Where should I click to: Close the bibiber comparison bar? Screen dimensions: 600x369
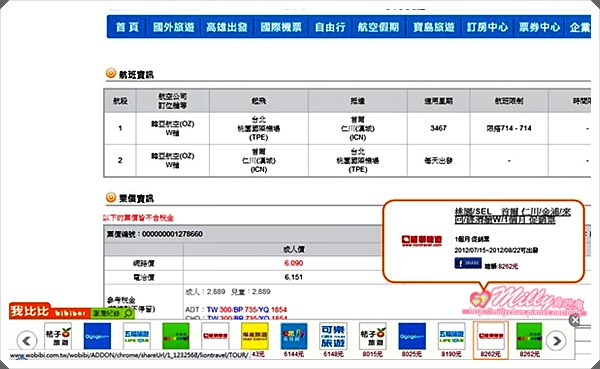(x=575, y=320)
